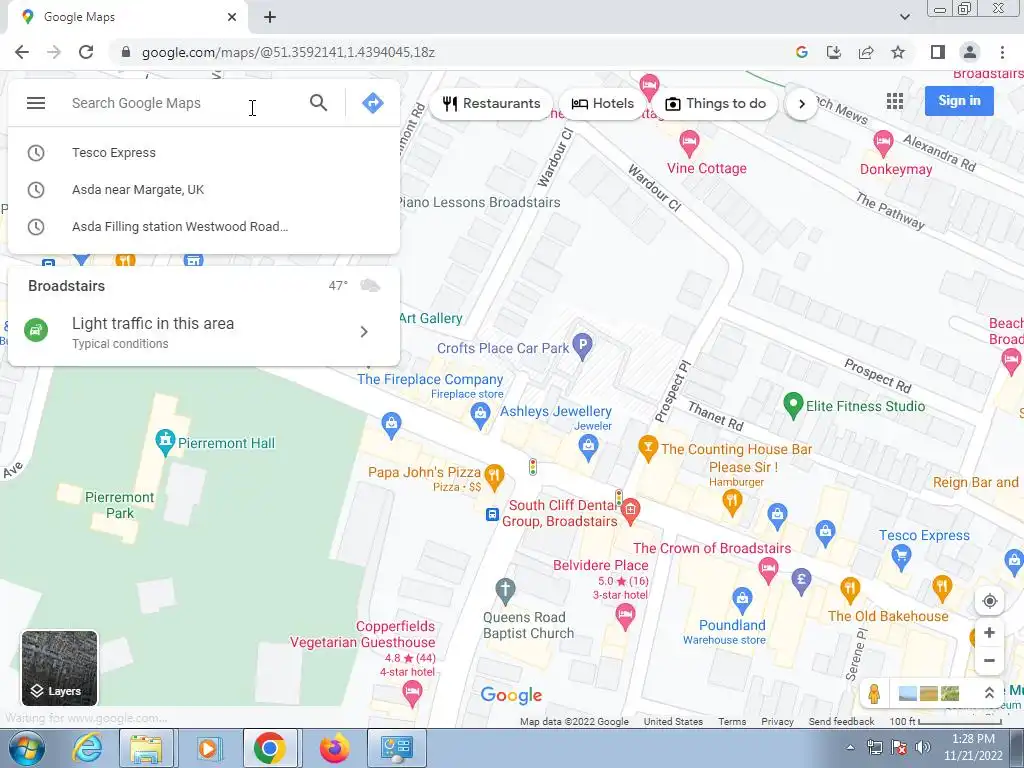Filter map by Restaurants
Screen dimensions: 1024x768
[491, 103]
